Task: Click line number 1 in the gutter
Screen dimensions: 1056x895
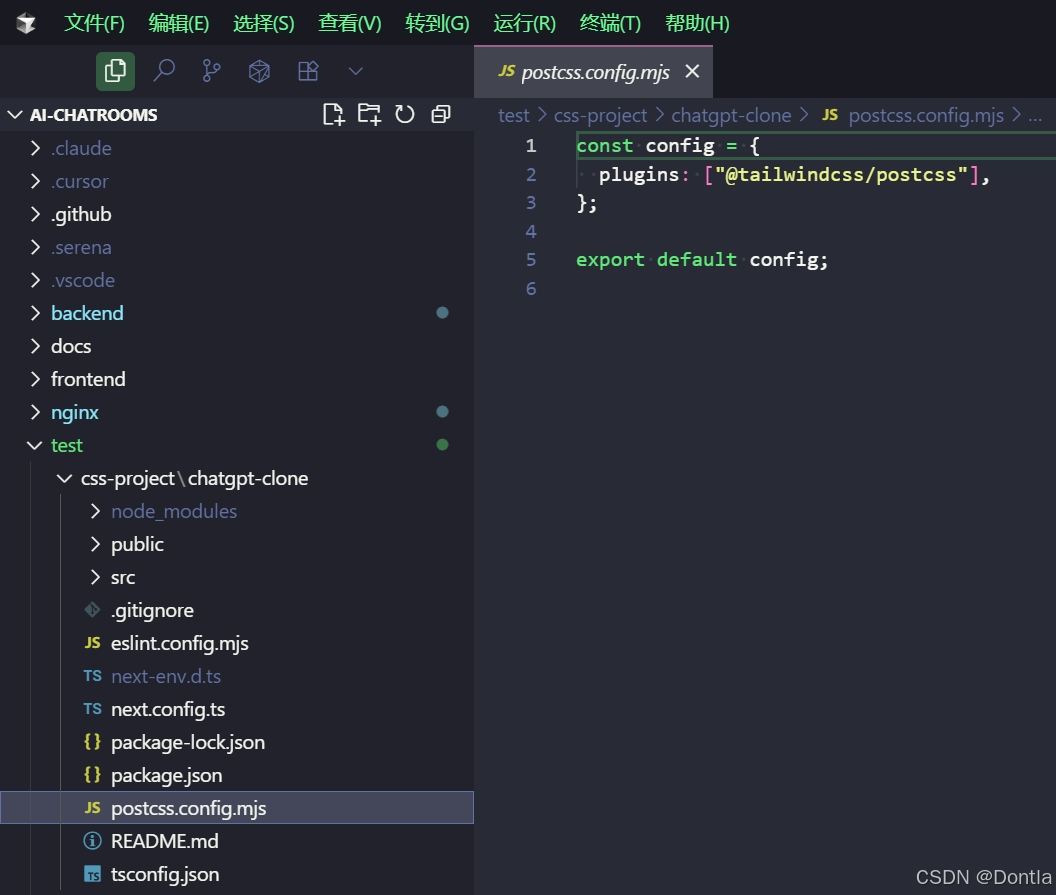Action: click(531, 145)
